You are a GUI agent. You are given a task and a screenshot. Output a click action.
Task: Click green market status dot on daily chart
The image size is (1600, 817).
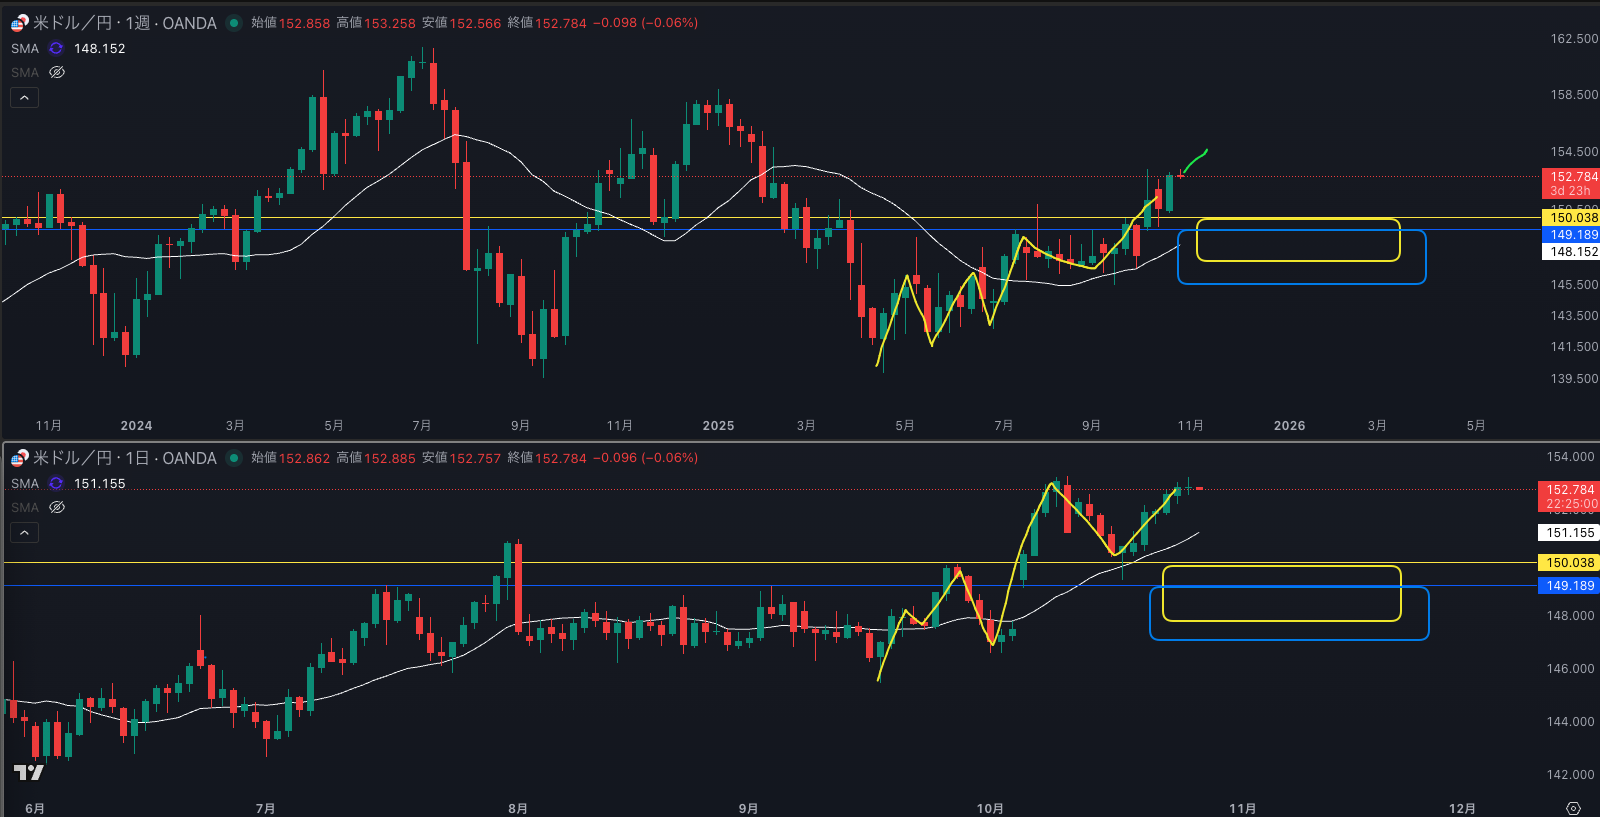(x=234, y=458)
